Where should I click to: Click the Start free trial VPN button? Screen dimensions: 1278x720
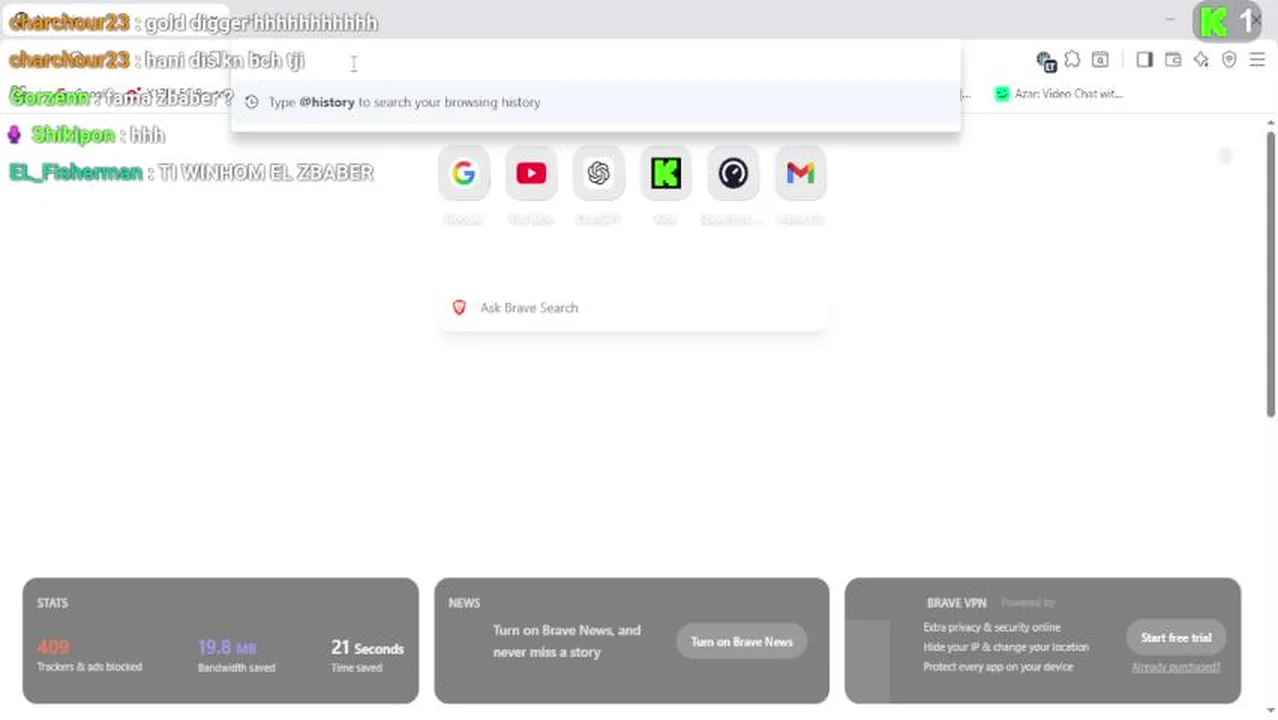tap(1176, 638)
